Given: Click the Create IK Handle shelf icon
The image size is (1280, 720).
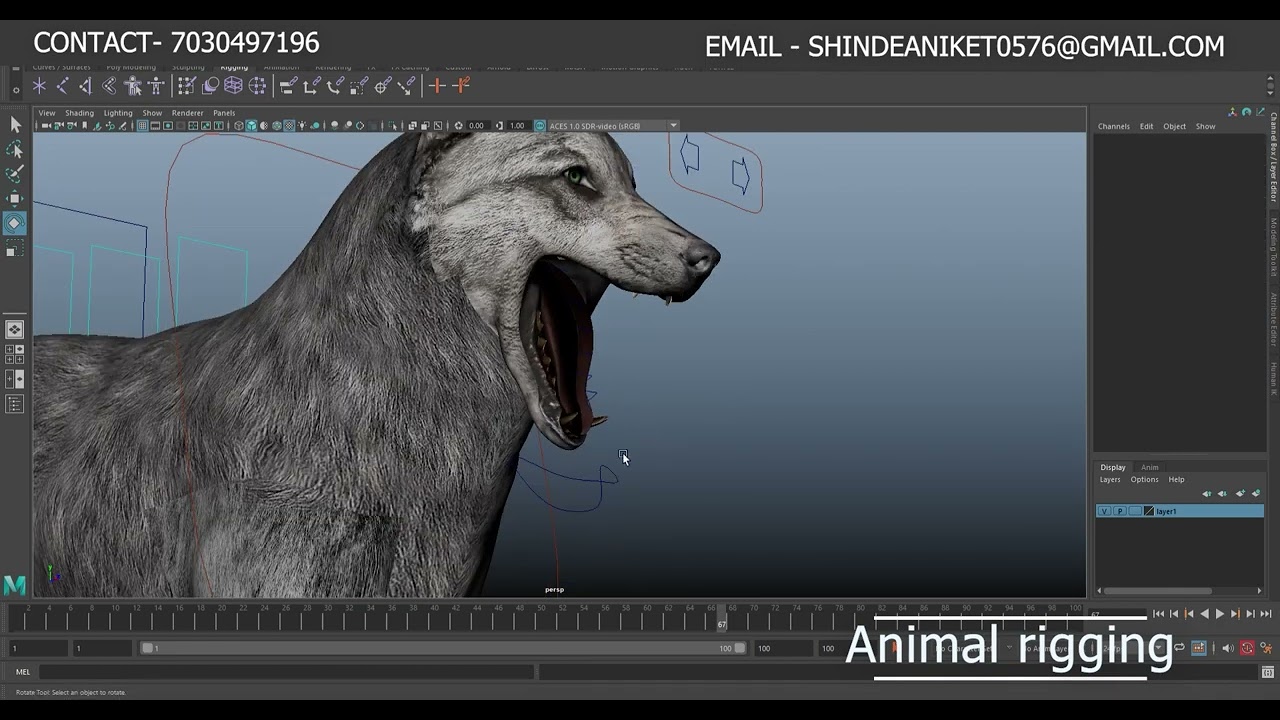Looking at the screenshot, I should point(85,86).
